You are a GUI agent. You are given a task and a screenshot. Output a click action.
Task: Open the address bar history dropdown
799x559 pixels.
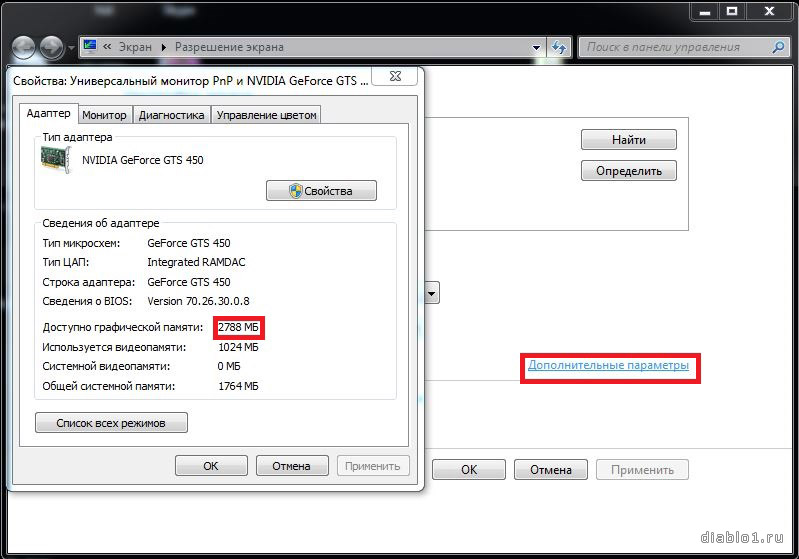(535, 47)
